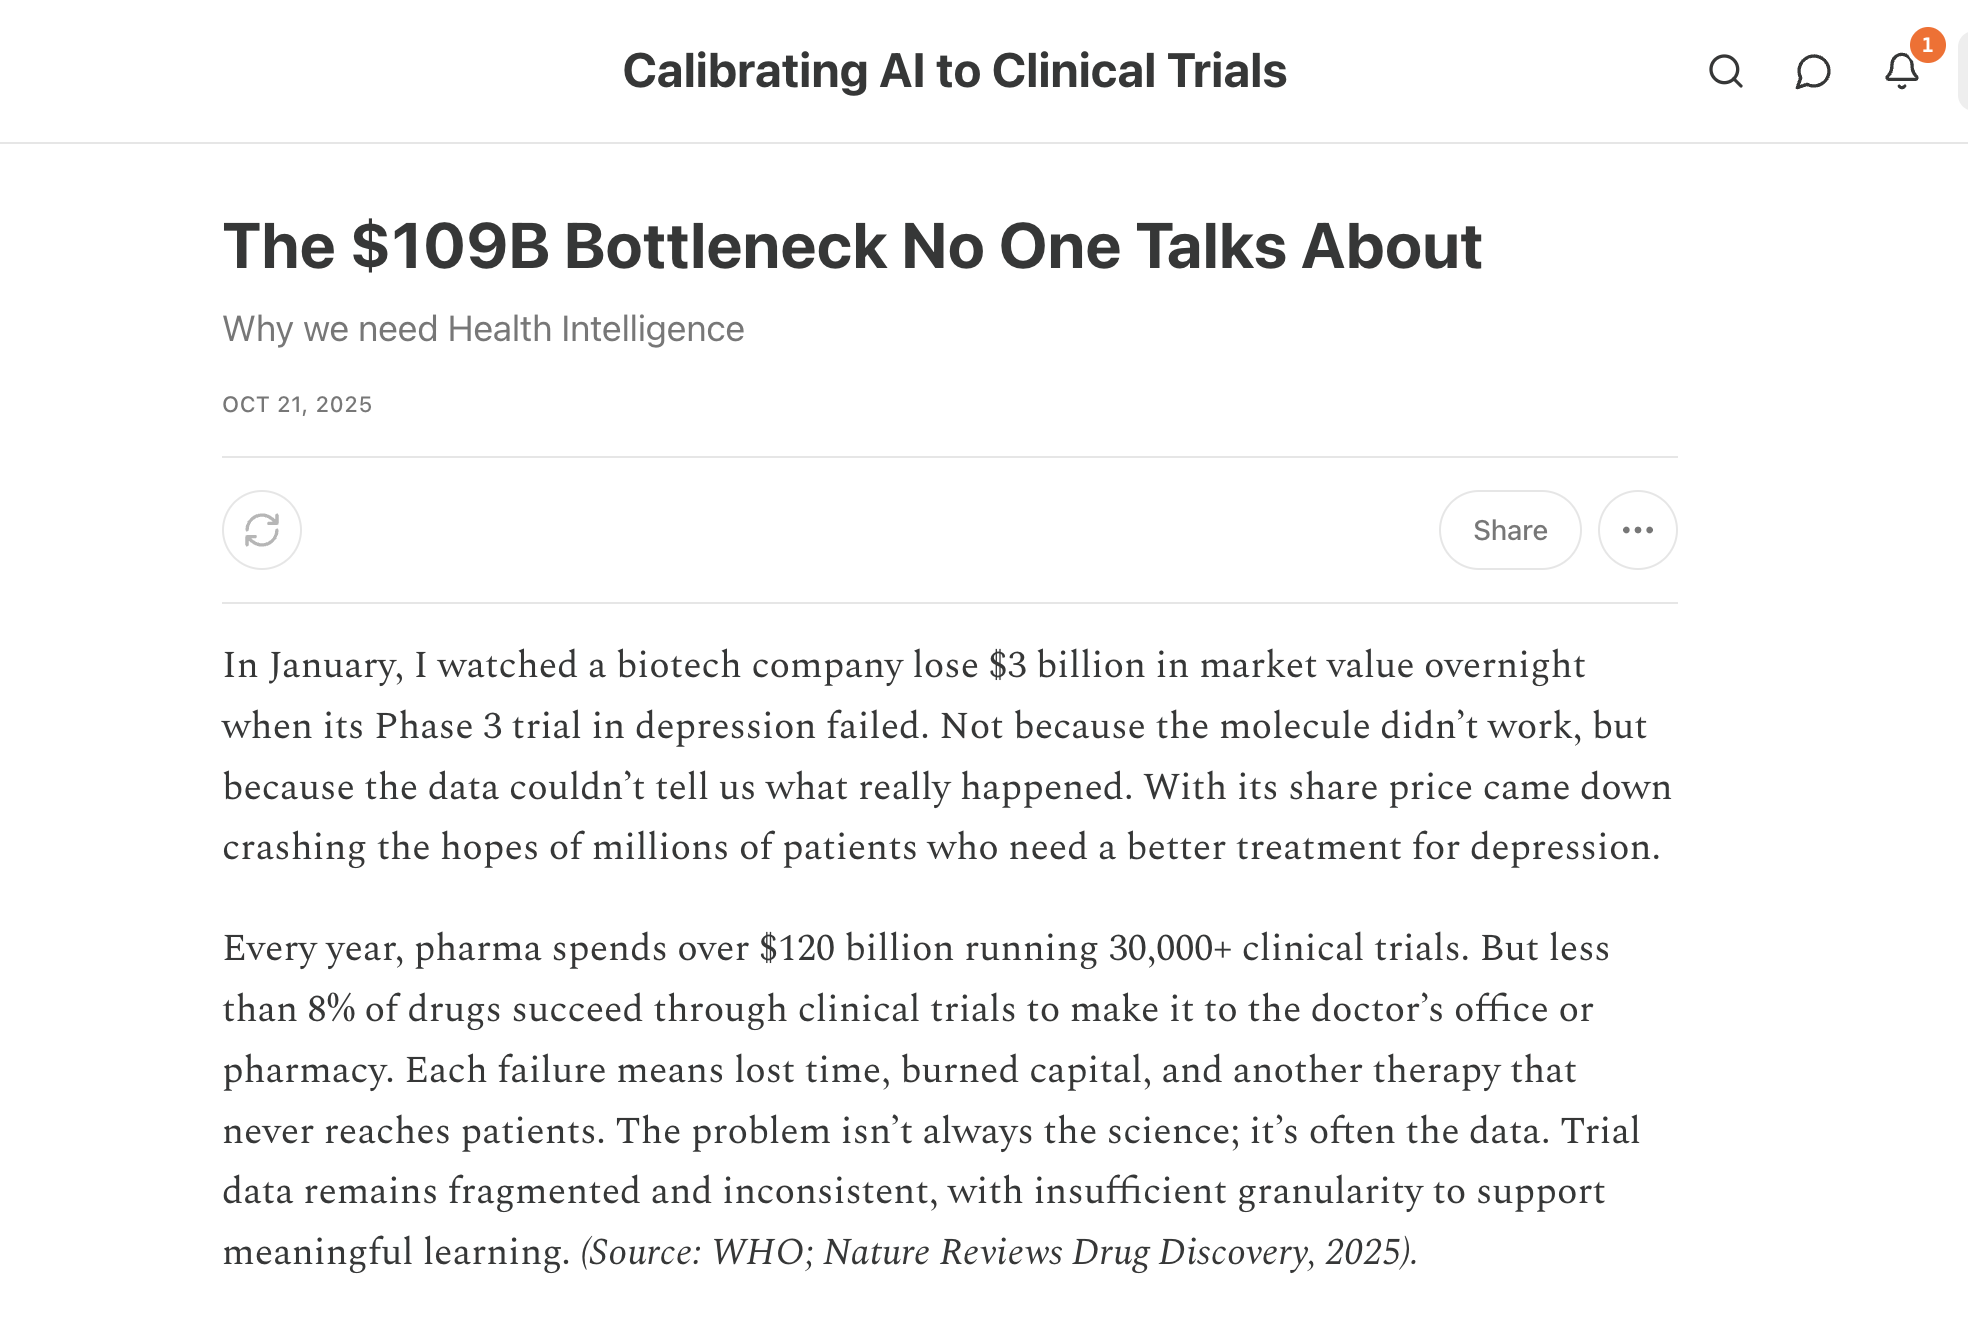This screenshot has width=1968, height=1320.
Task: Click the orange notification badge count
Action: (x=1927, y=45)
